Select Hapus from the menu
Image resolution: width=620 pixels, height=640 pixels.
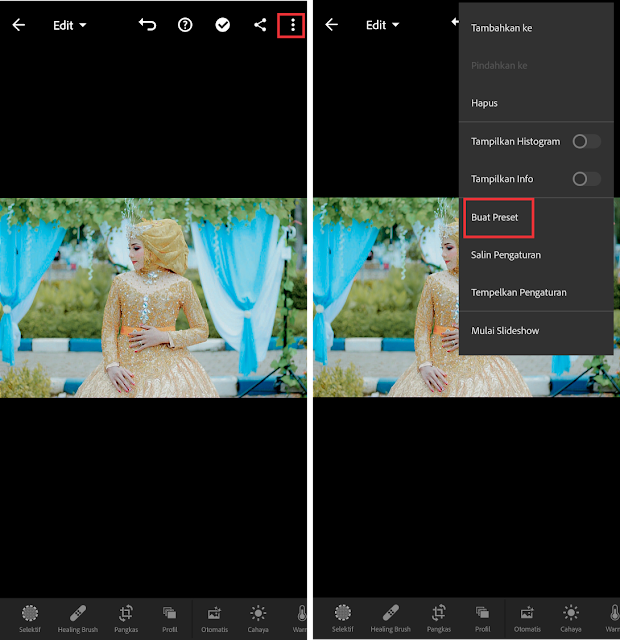[536, 103]
